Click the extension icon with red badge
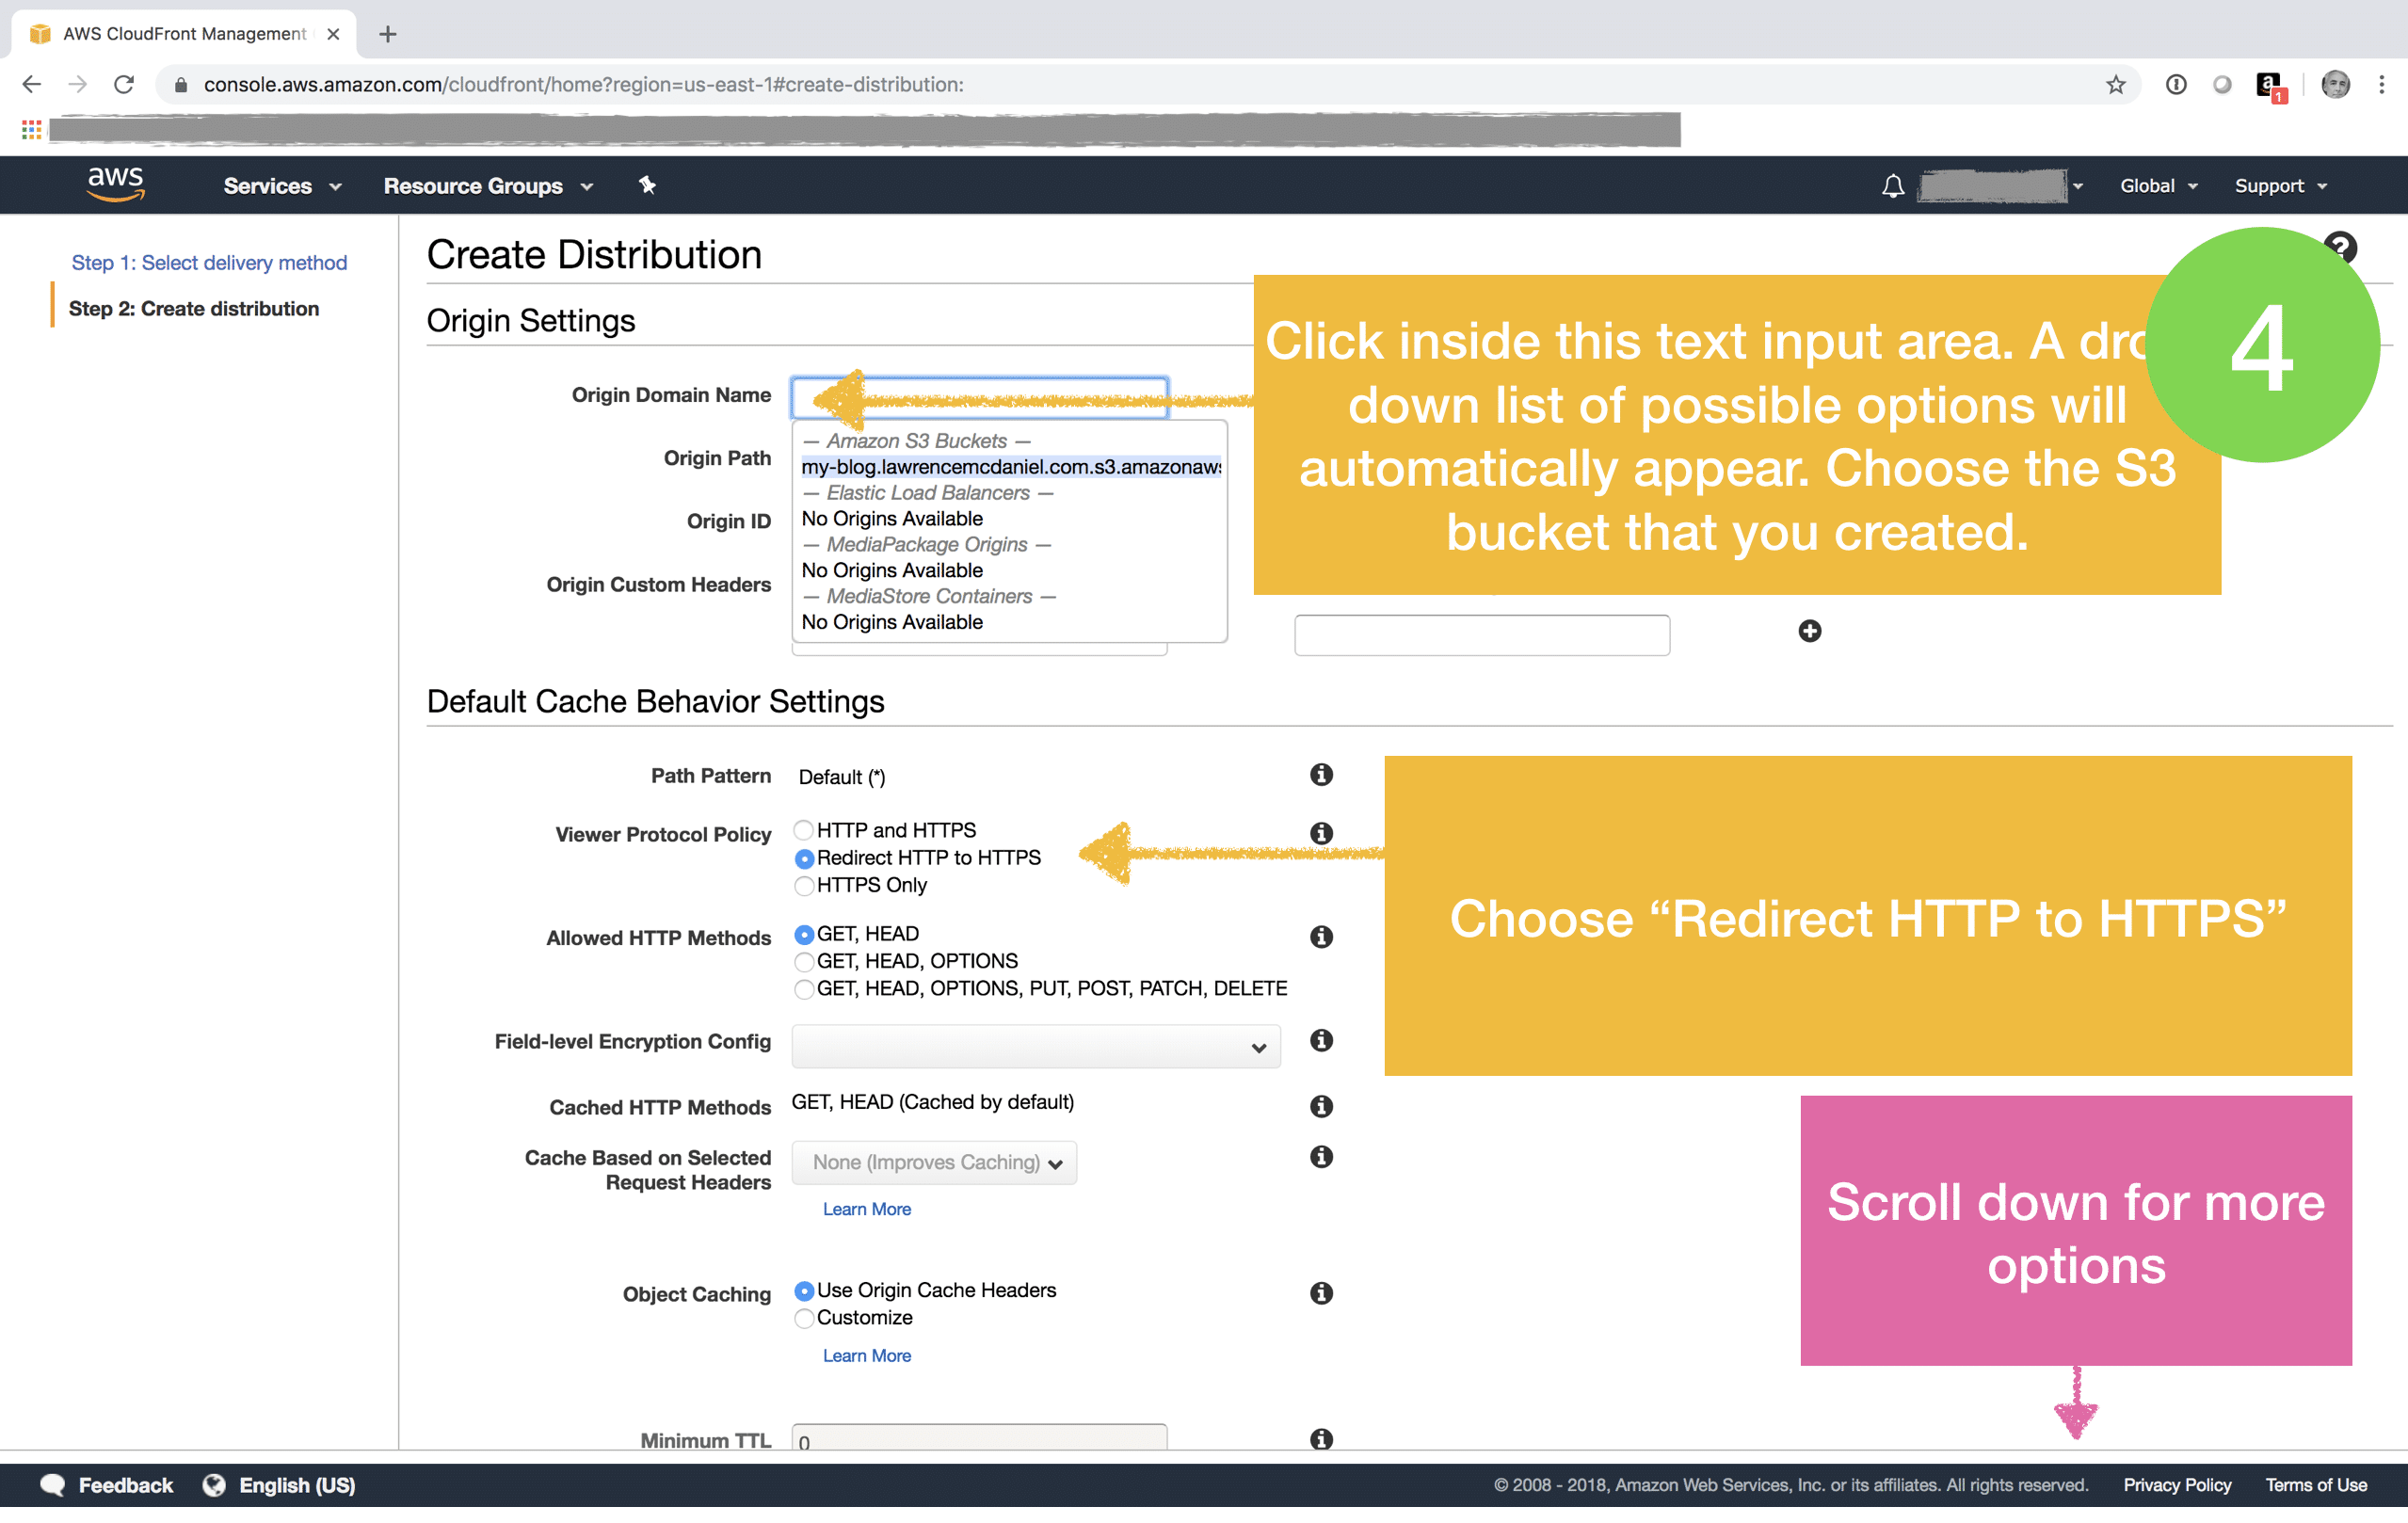 2270,86
